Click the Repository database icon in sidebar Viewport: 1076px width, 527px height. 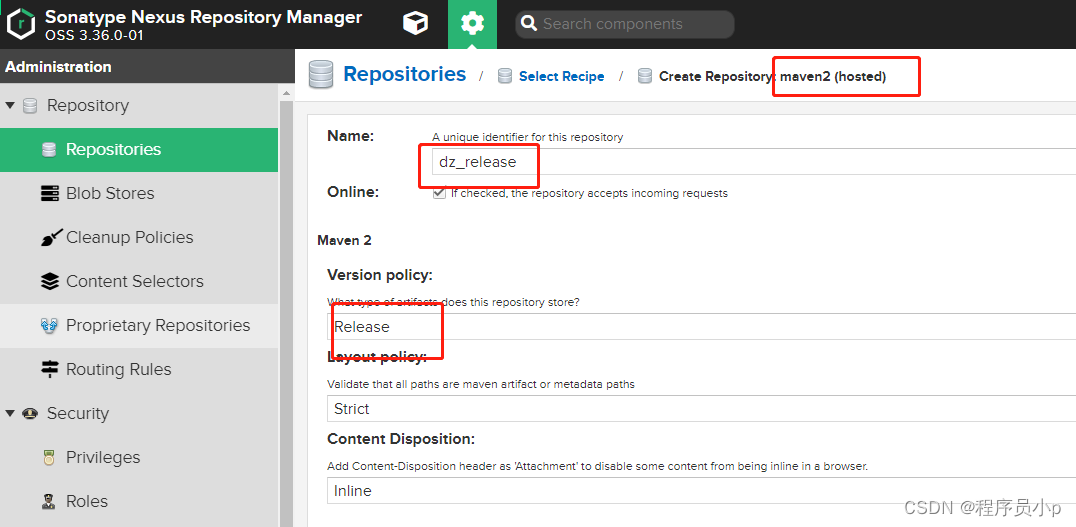pyautogui.click(x=30, y=106)
